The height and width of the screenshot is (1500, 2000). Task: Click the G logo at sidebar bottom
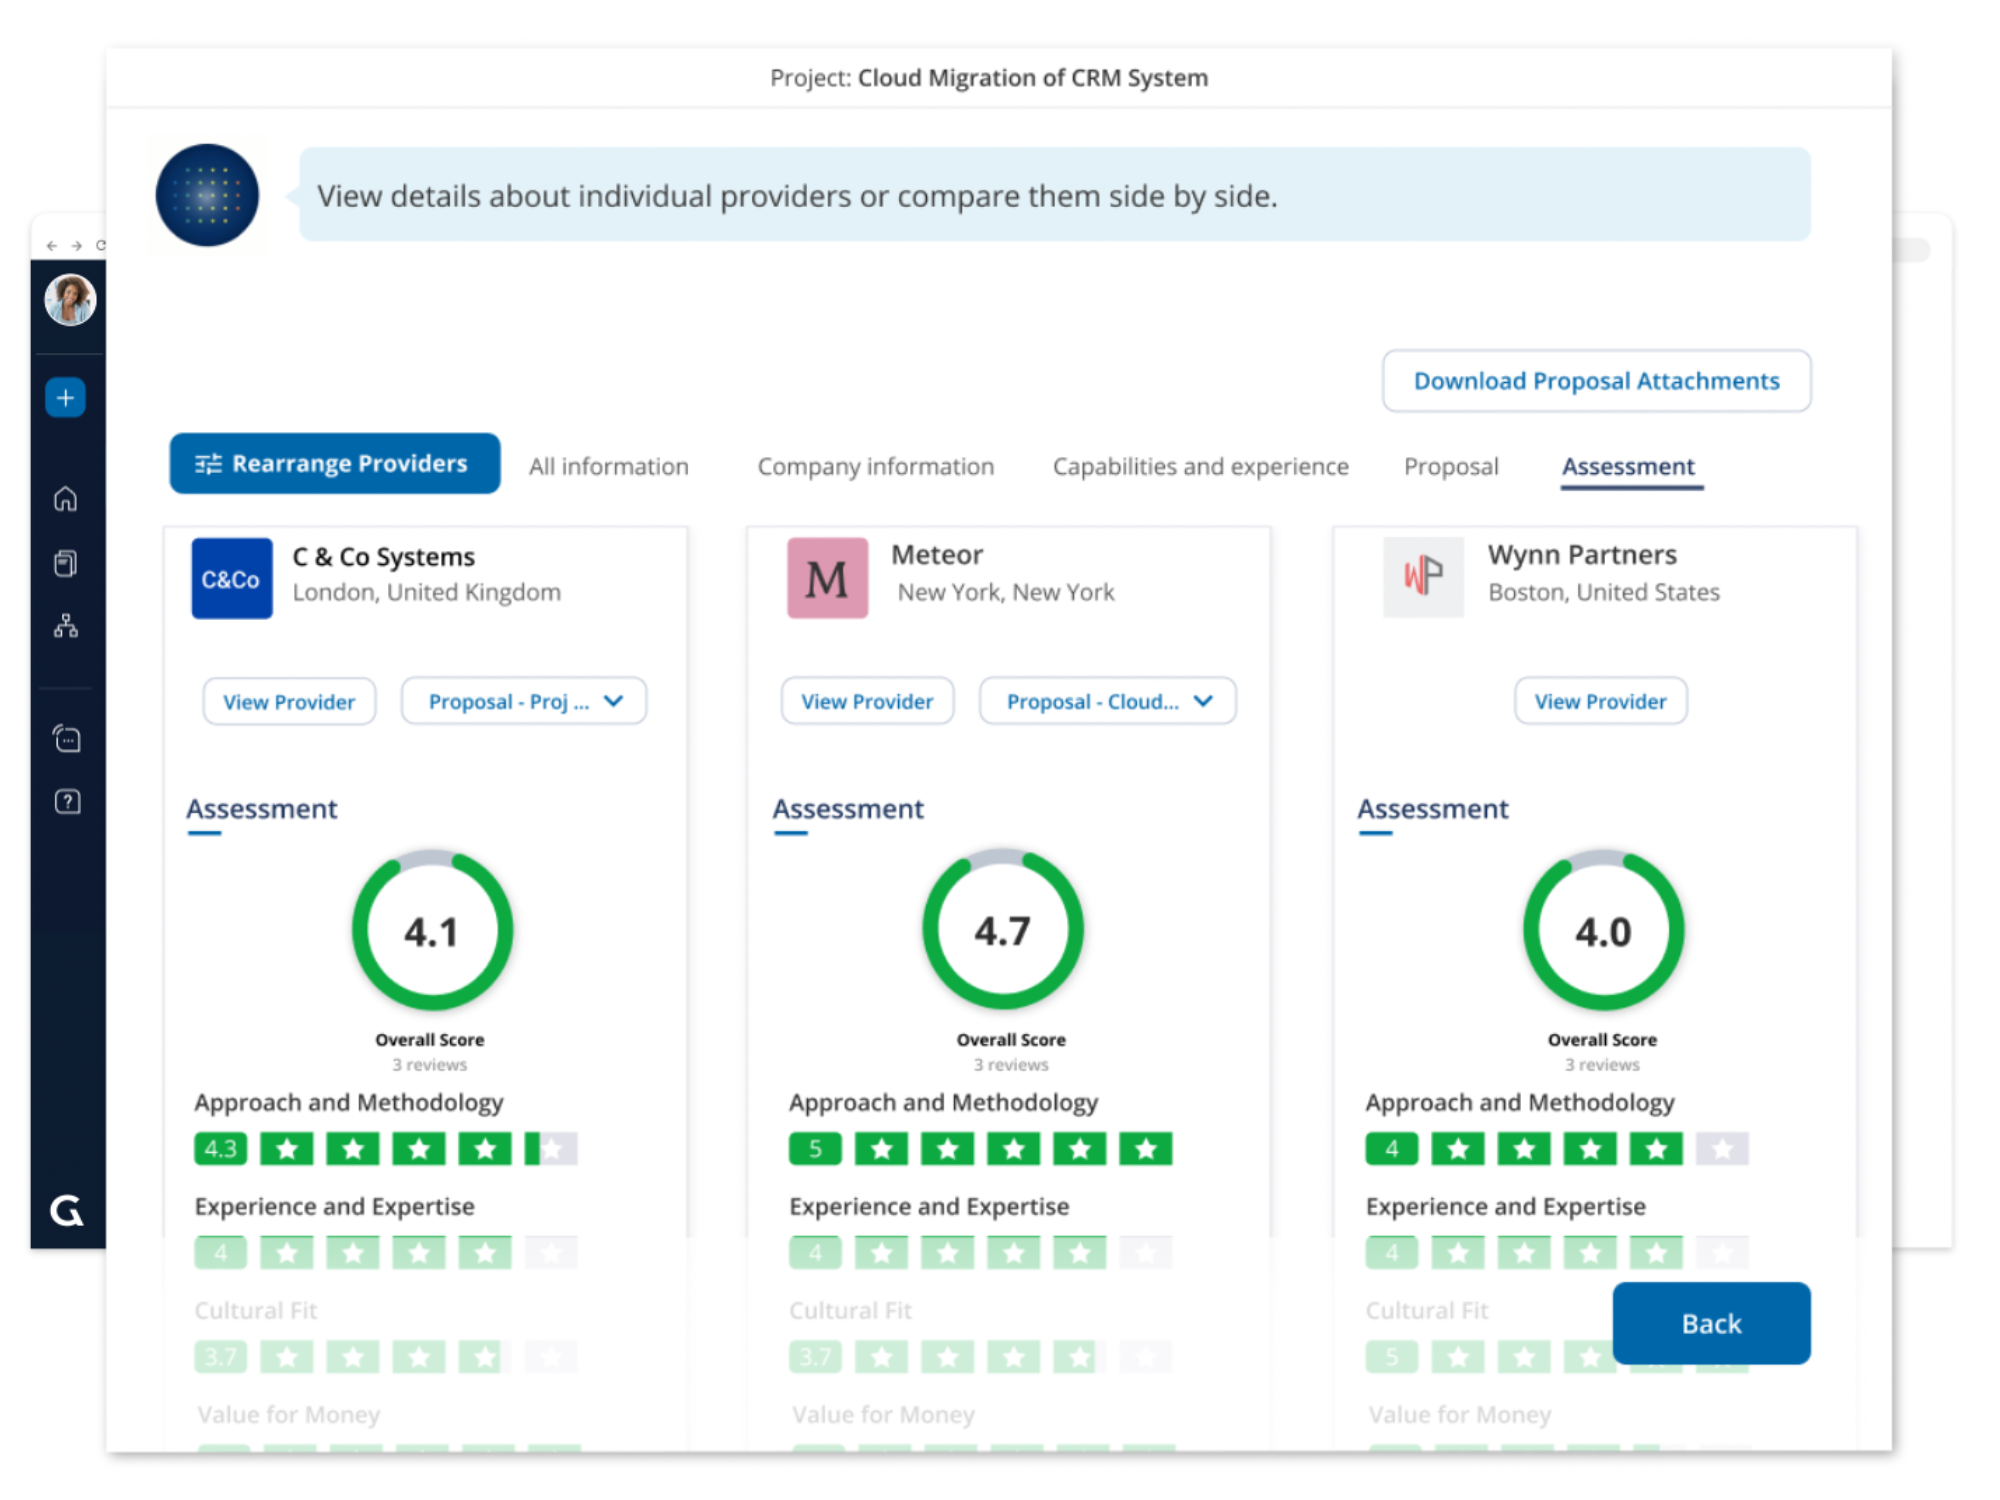point(67,1211)
